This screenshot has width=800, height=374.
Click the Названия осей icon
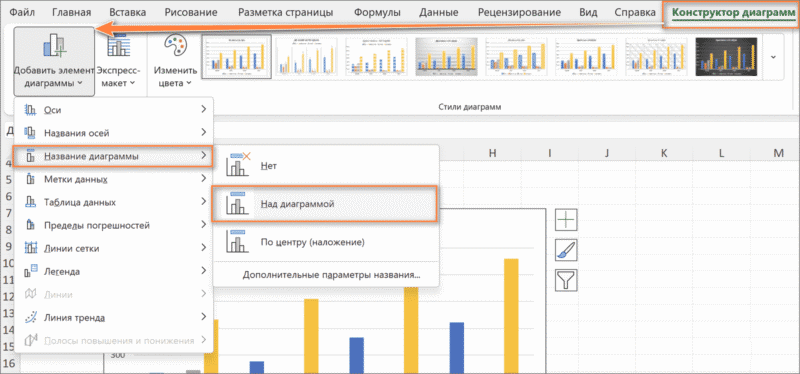pos(31,133)
